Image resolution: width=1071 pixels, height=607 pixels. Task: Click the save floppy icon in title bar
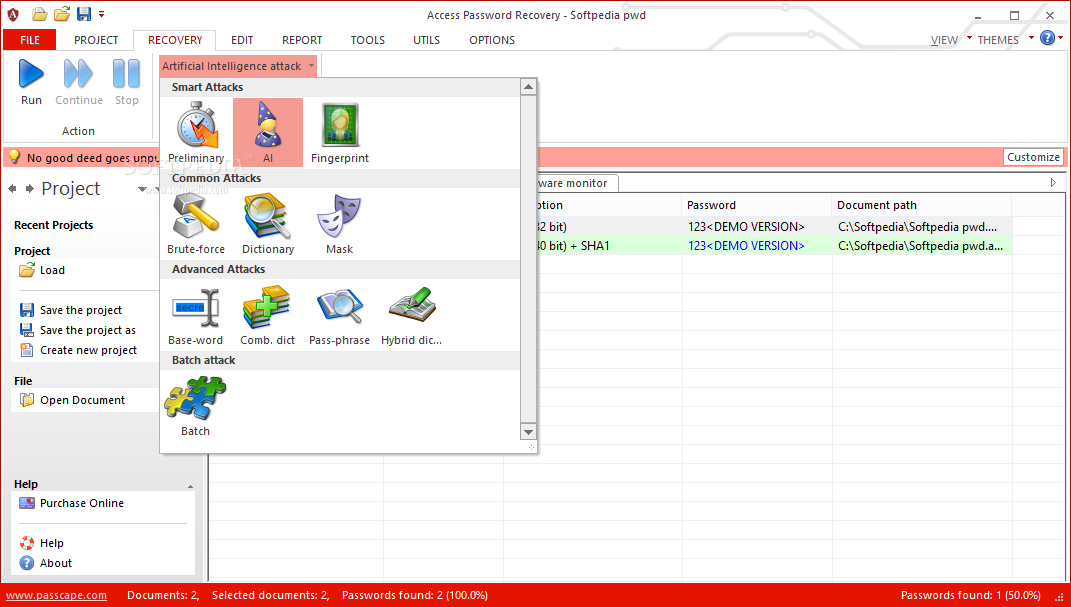point(83,14)
